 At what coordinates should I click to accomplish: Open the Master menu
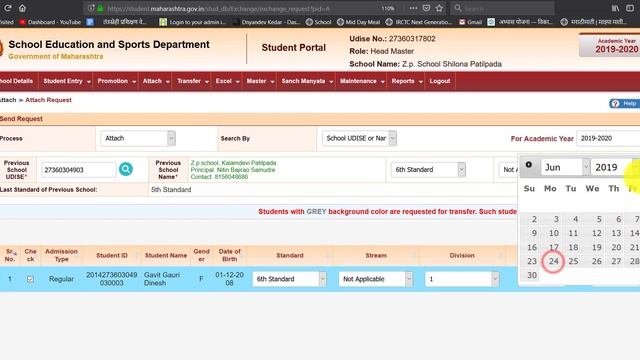pos(260,81)
